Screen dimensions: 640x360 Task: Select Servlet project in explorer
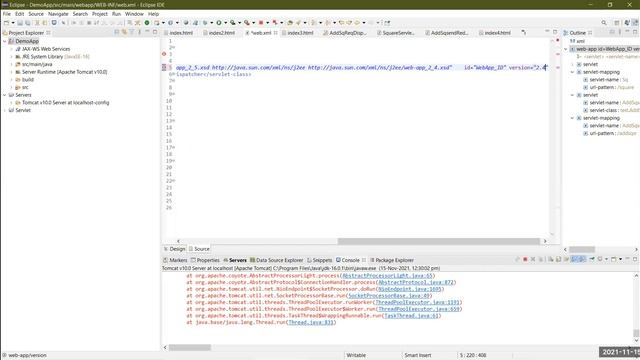click(23, 110)
